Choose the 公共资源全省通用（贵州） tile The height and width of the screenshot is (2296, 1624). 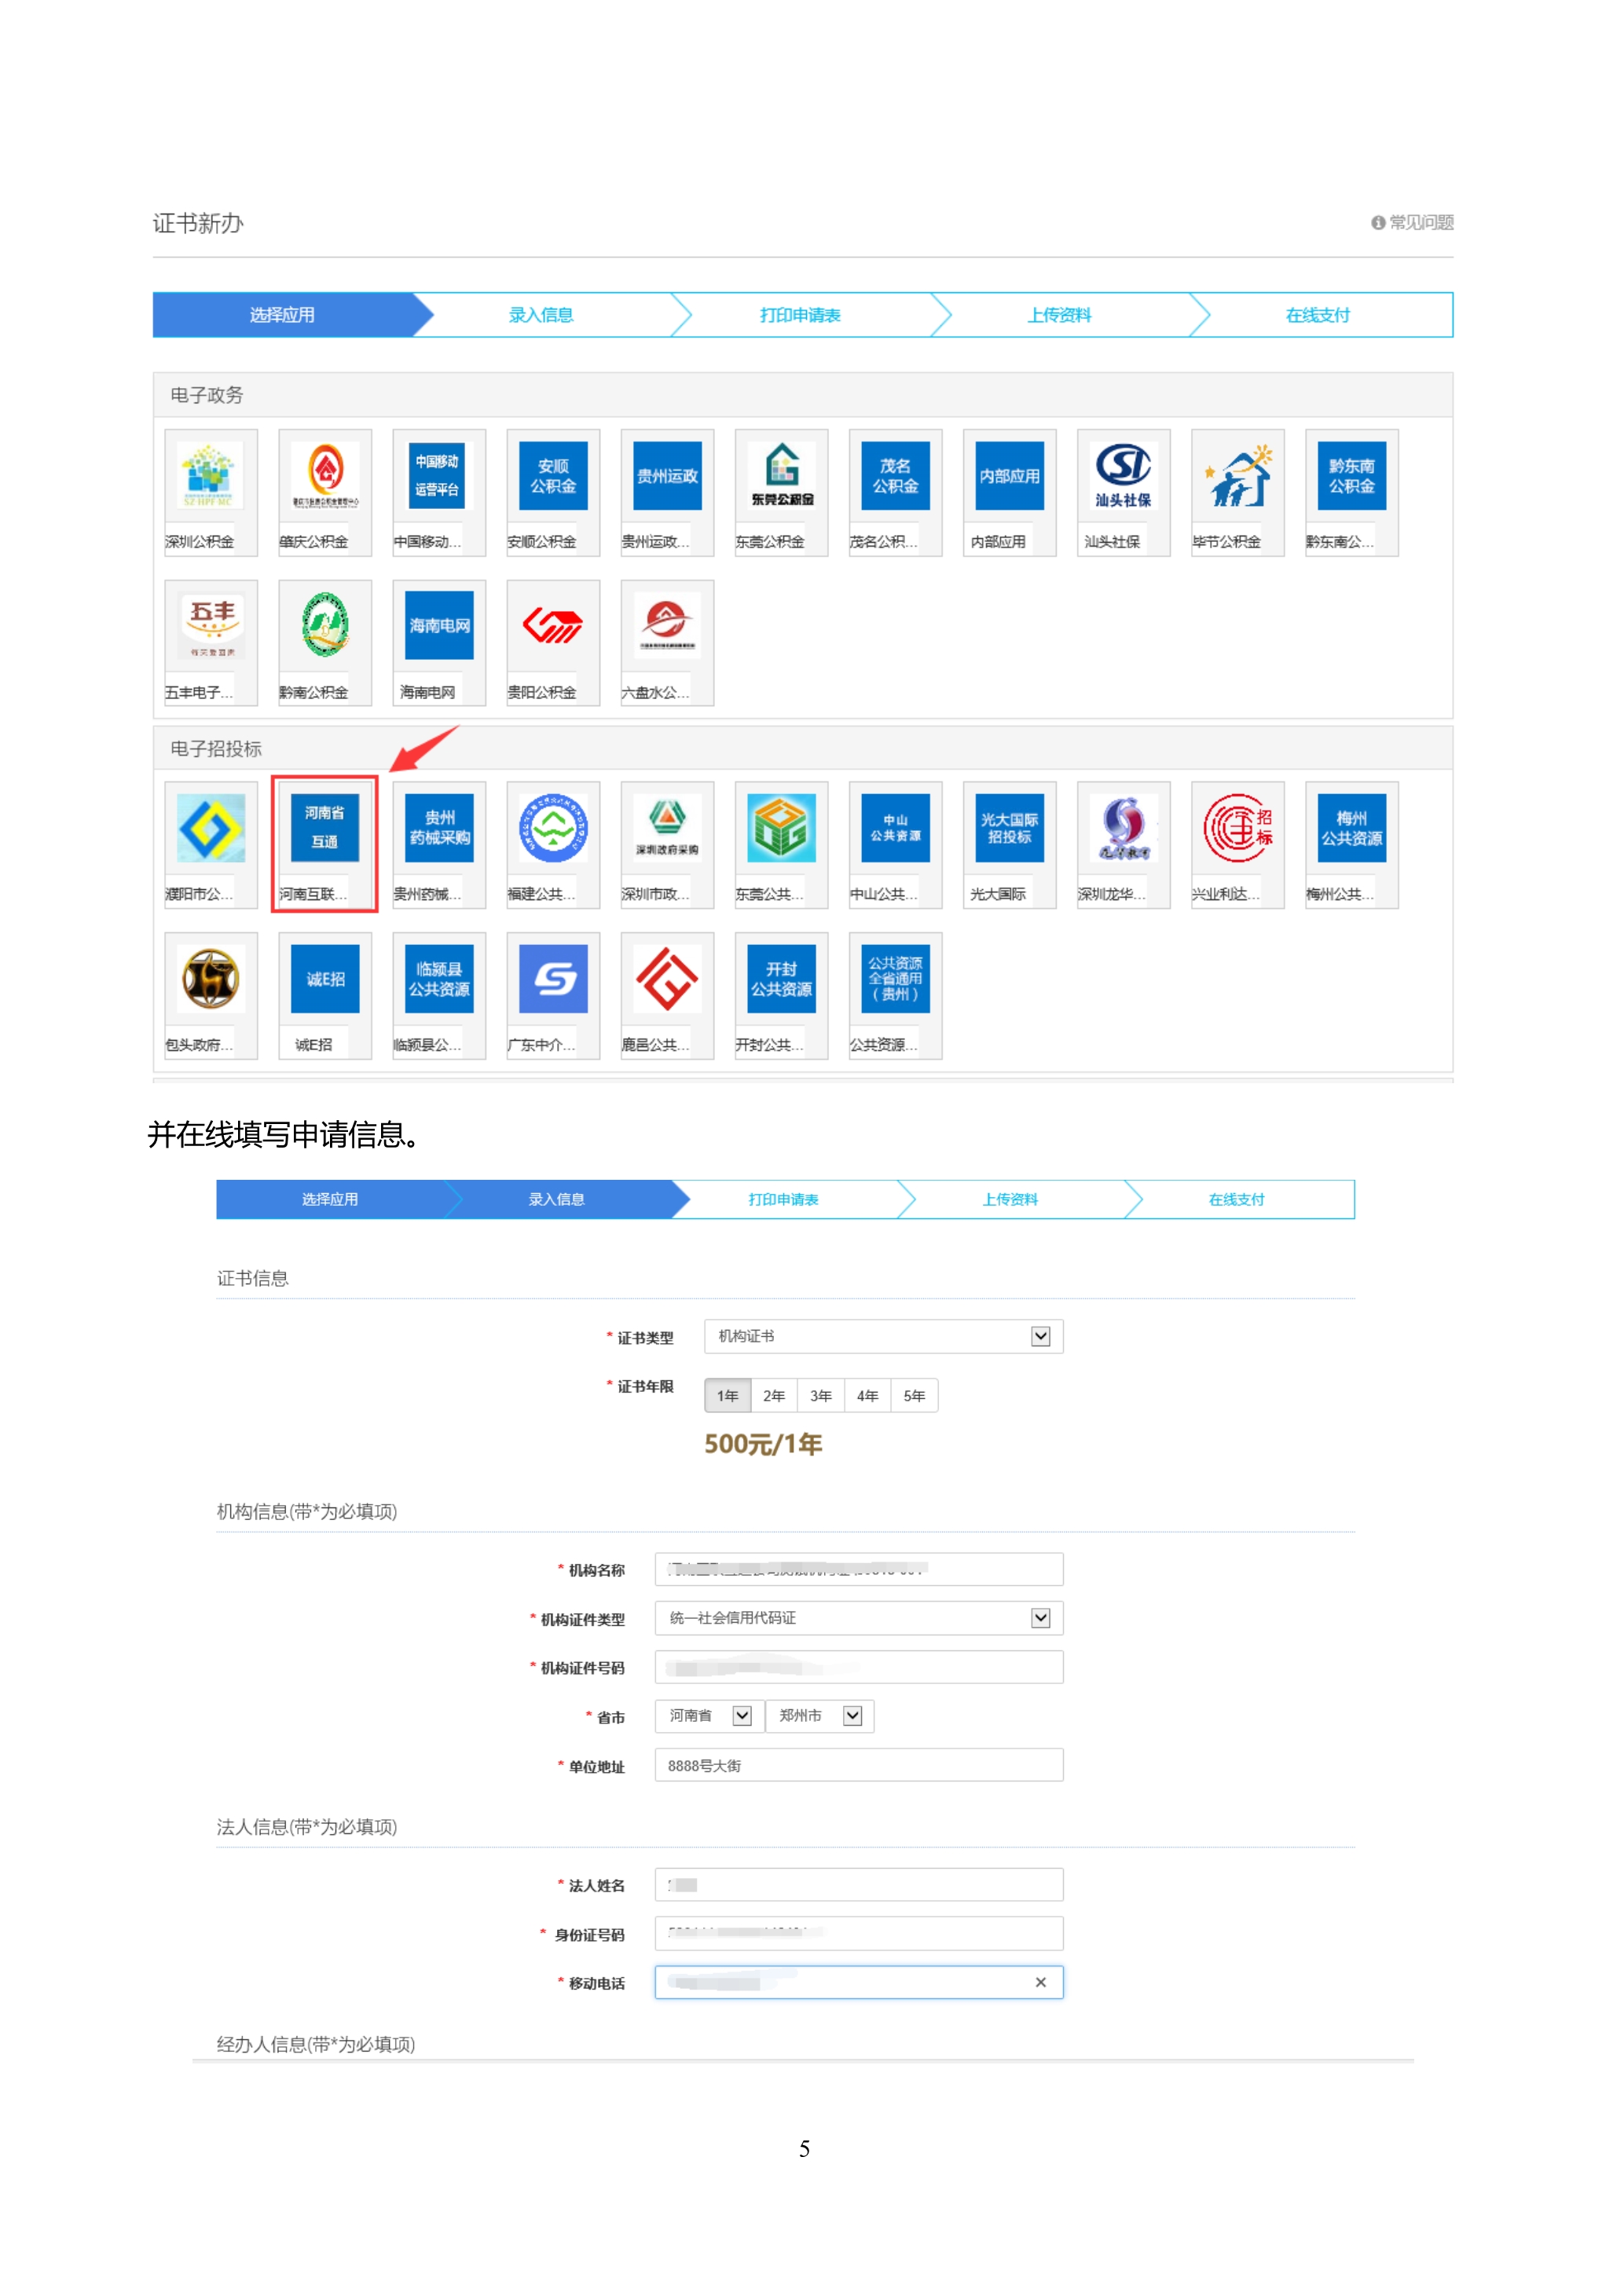point(895,996)
